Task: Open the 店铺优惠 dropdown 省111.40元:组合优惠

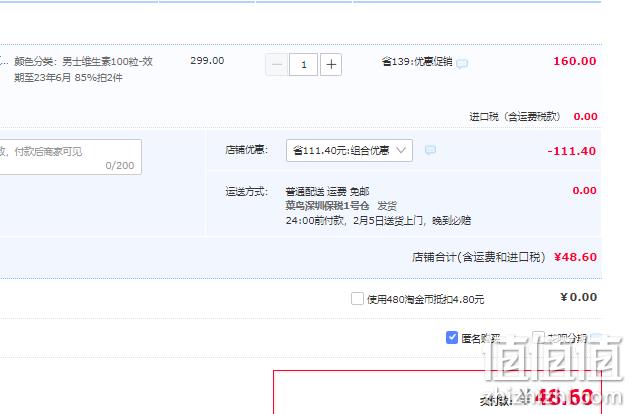Action: [x=349, y=150]
